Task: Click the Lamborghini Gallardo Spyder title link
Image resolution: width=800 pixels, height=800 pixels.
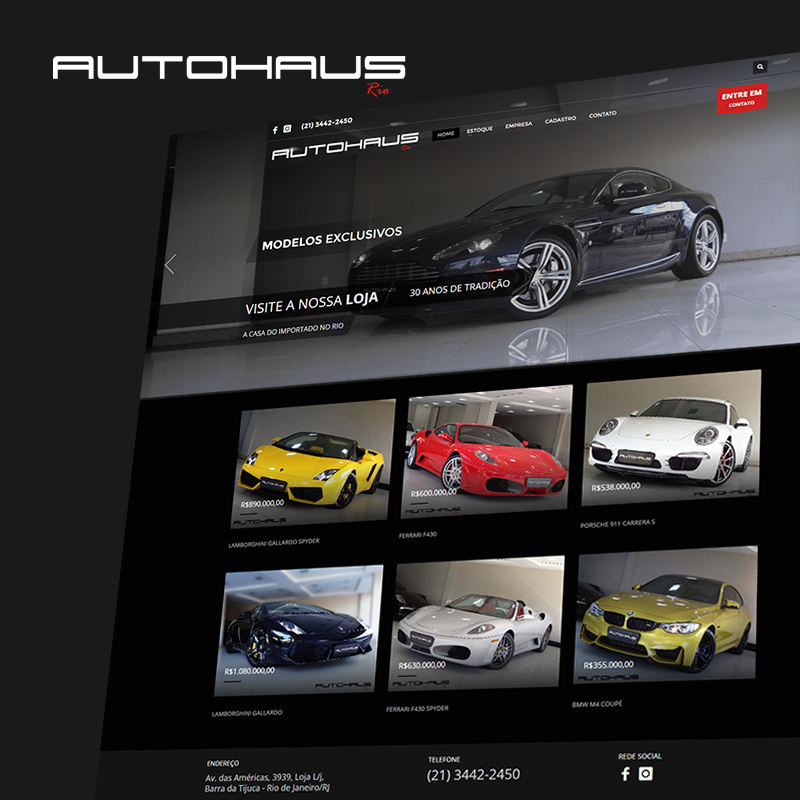Action: tap(273, 543)
